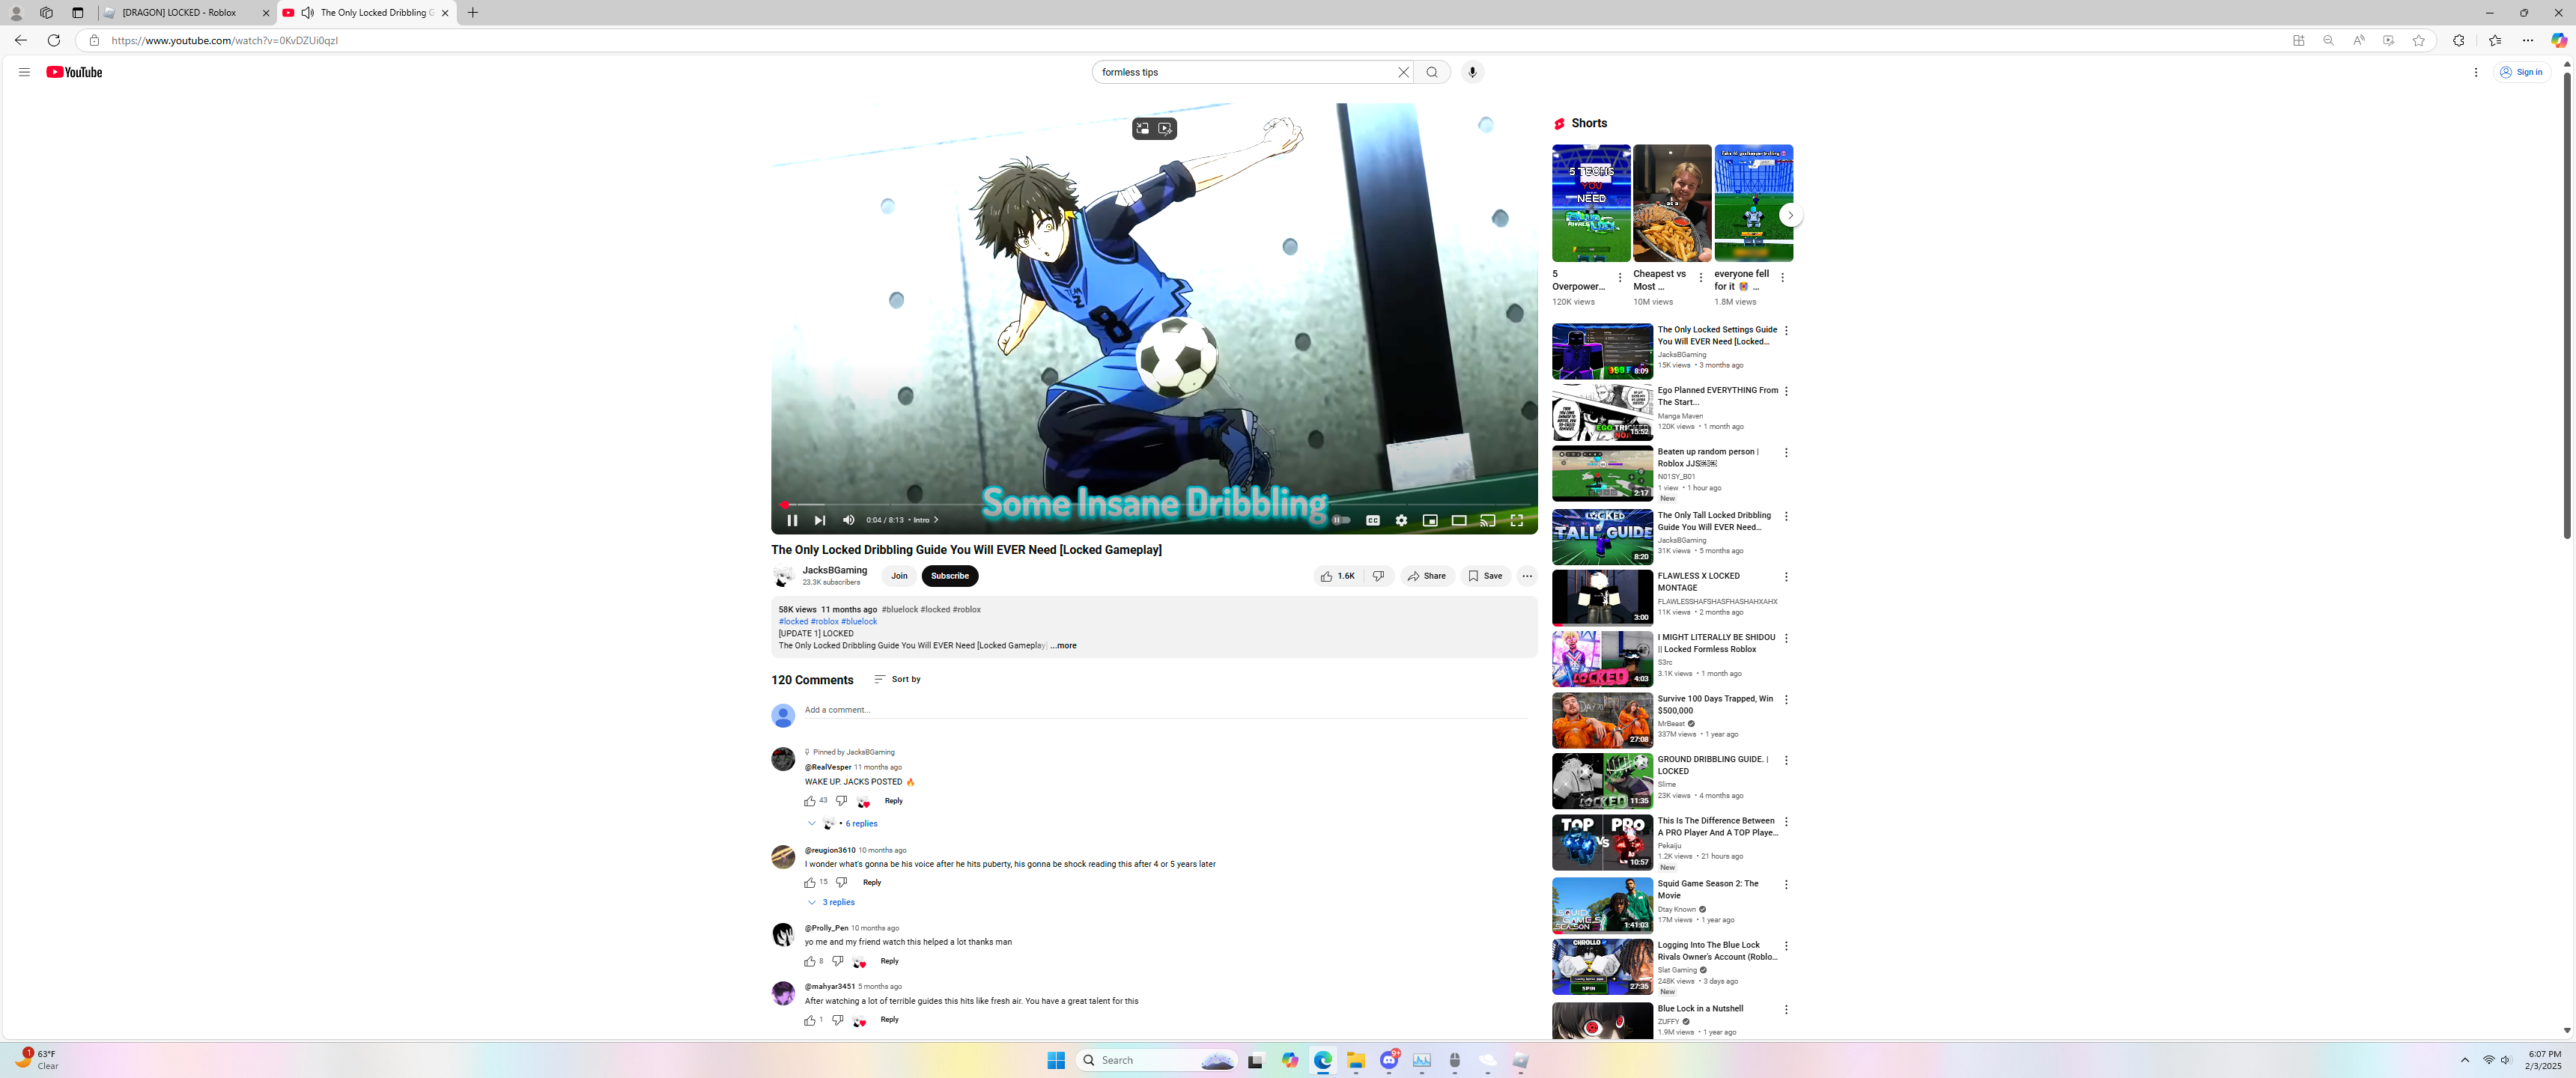Go back to the previous page

[x=21, y=40]
